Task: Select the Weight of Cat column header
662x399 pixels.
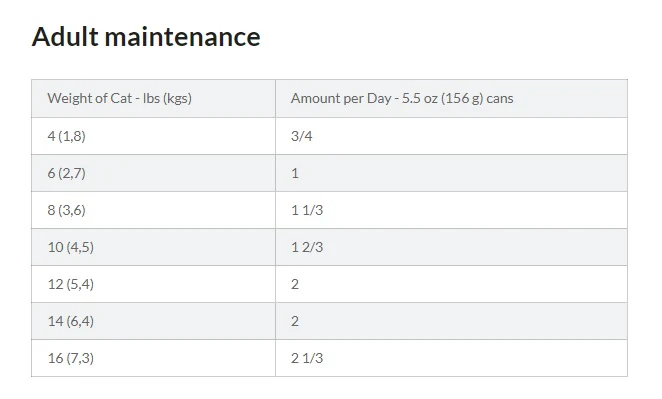Action: (x=153, y=98)
